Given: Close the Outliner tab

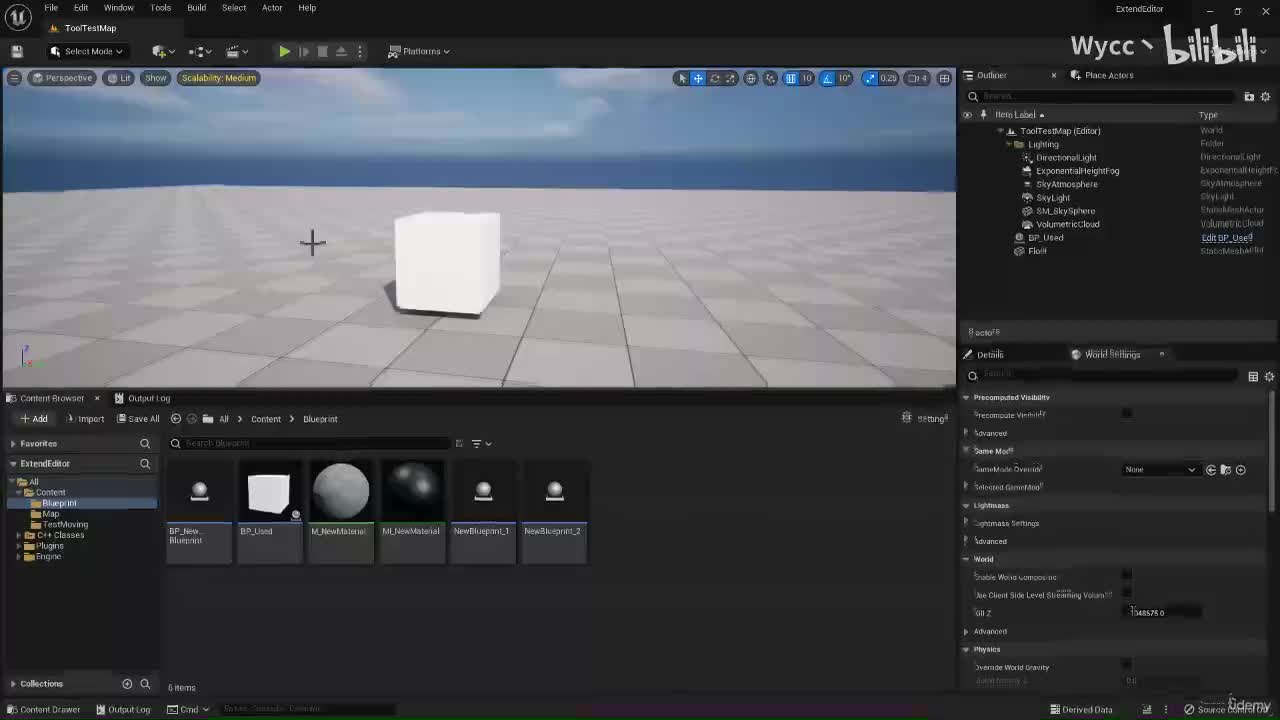Looking at the screenshot, I should (1053, 75).
